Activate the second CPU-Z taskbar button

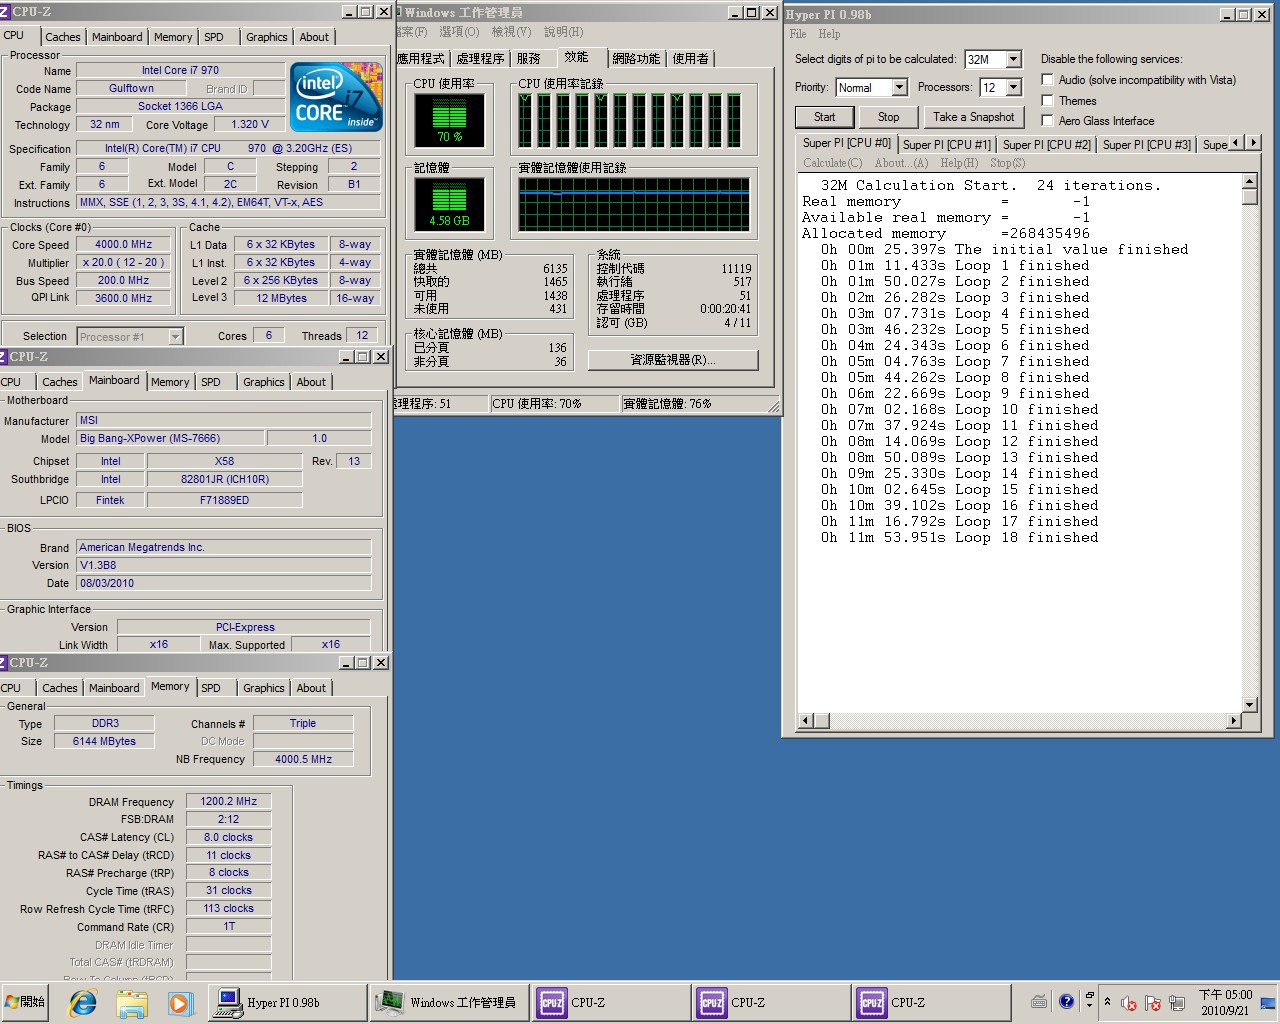772,1002
